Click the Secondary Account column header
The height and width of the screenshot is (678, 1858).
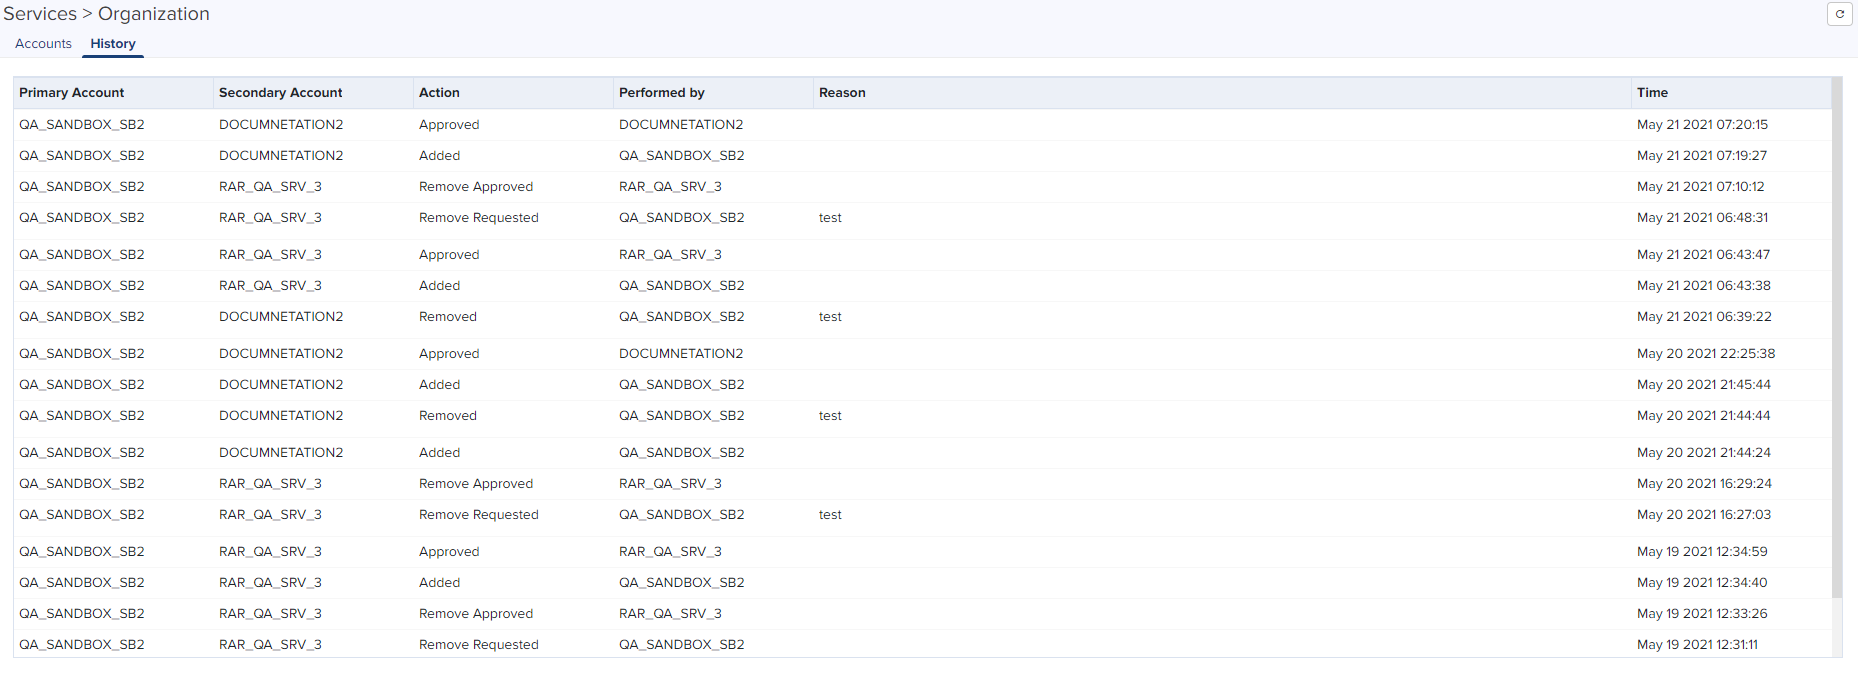(x=280, y=93)
